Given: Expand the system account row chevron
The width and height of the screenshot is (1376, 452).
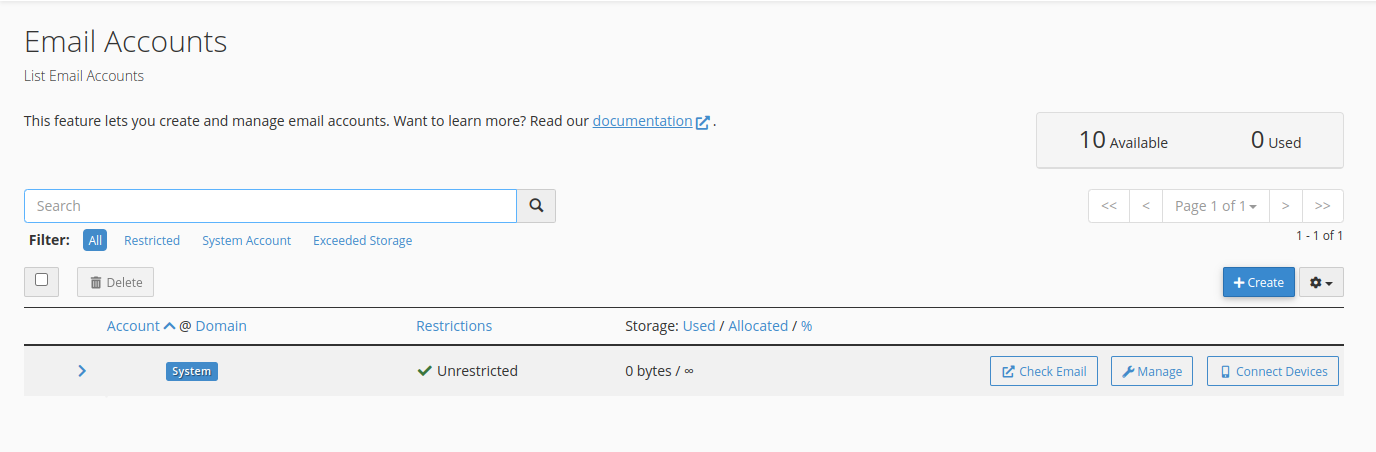Looking at the screenshot, I should [82, 372].
